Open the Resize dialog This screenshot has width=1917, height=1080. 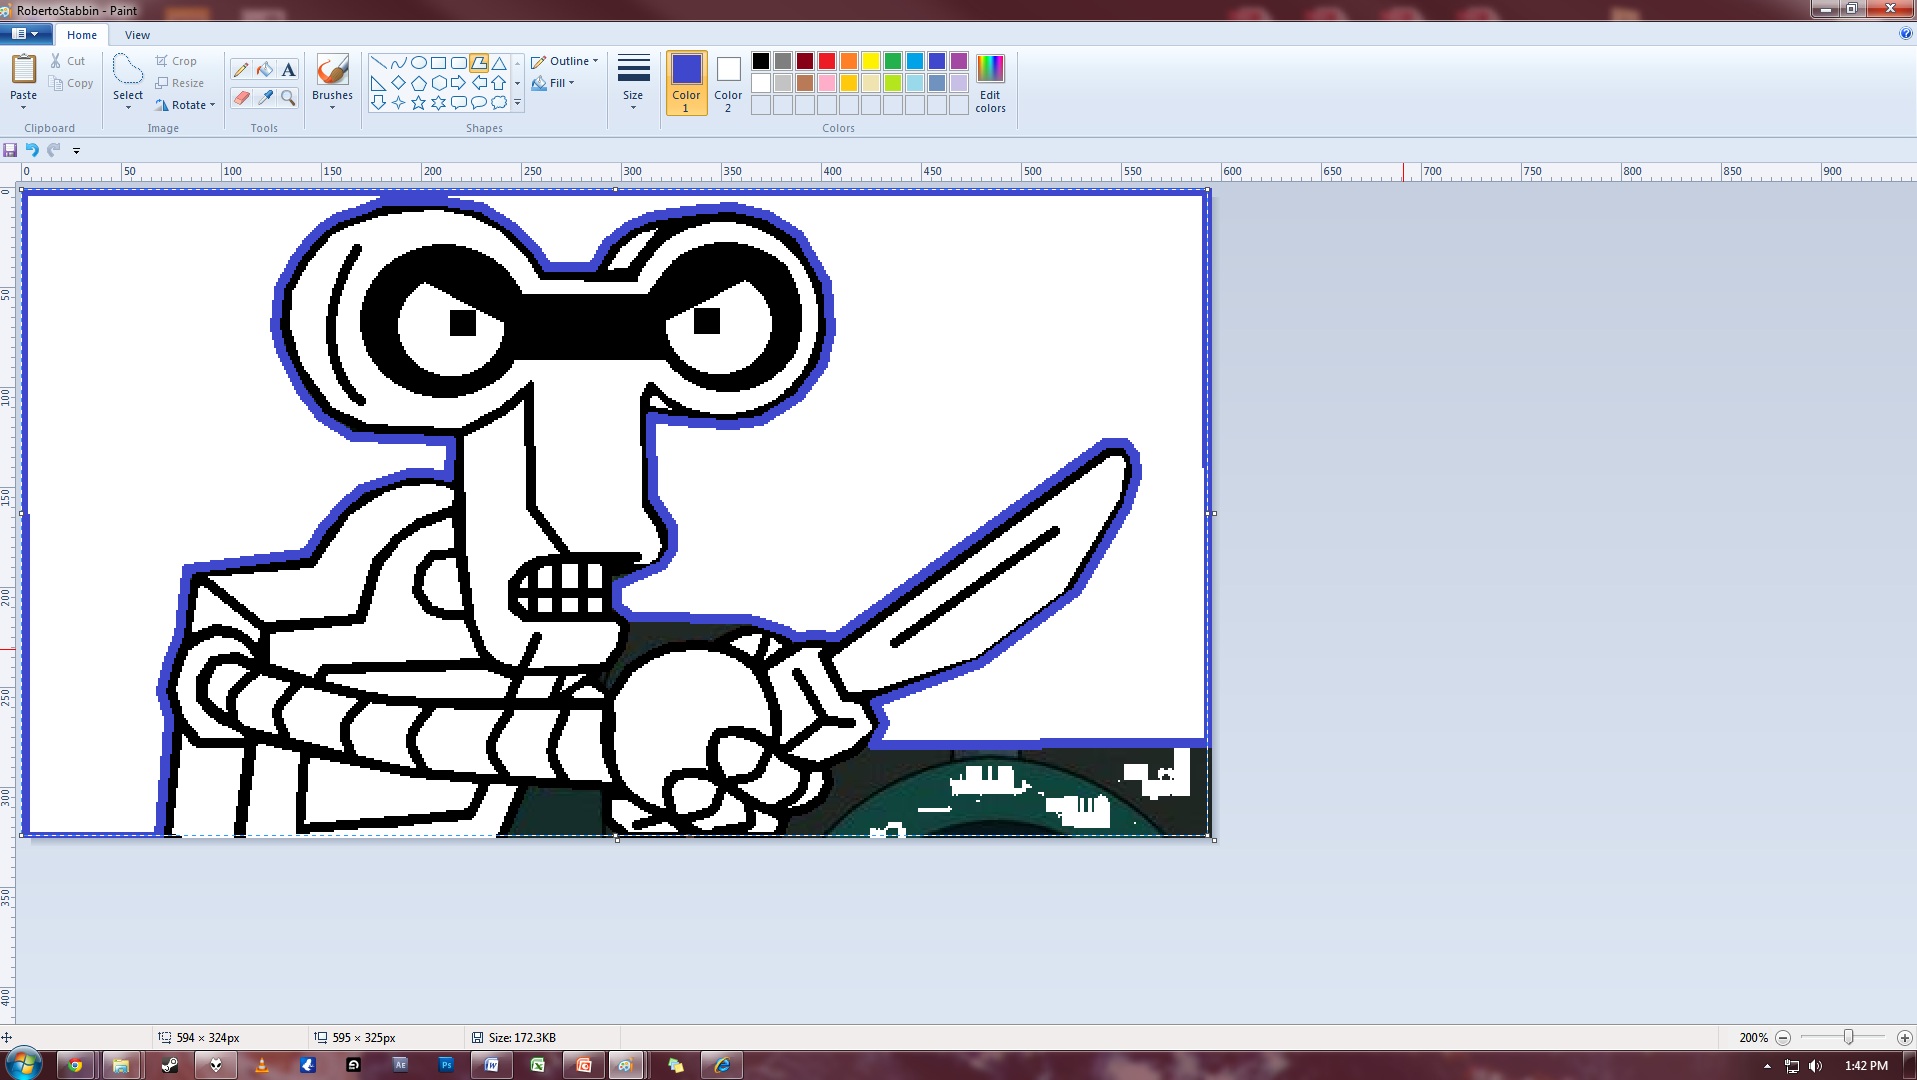coord(180,83)
